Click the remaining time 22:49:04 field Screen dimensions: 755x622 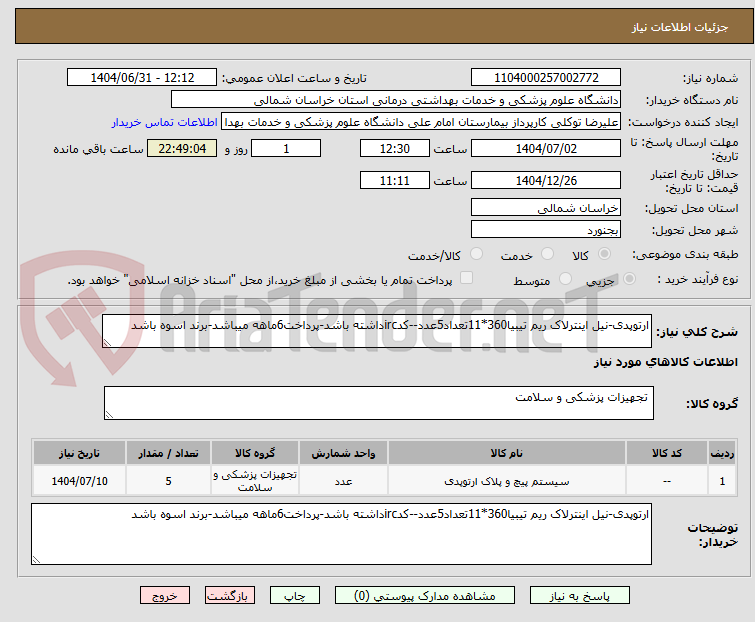pyautogui.click(x=182, y=148)
